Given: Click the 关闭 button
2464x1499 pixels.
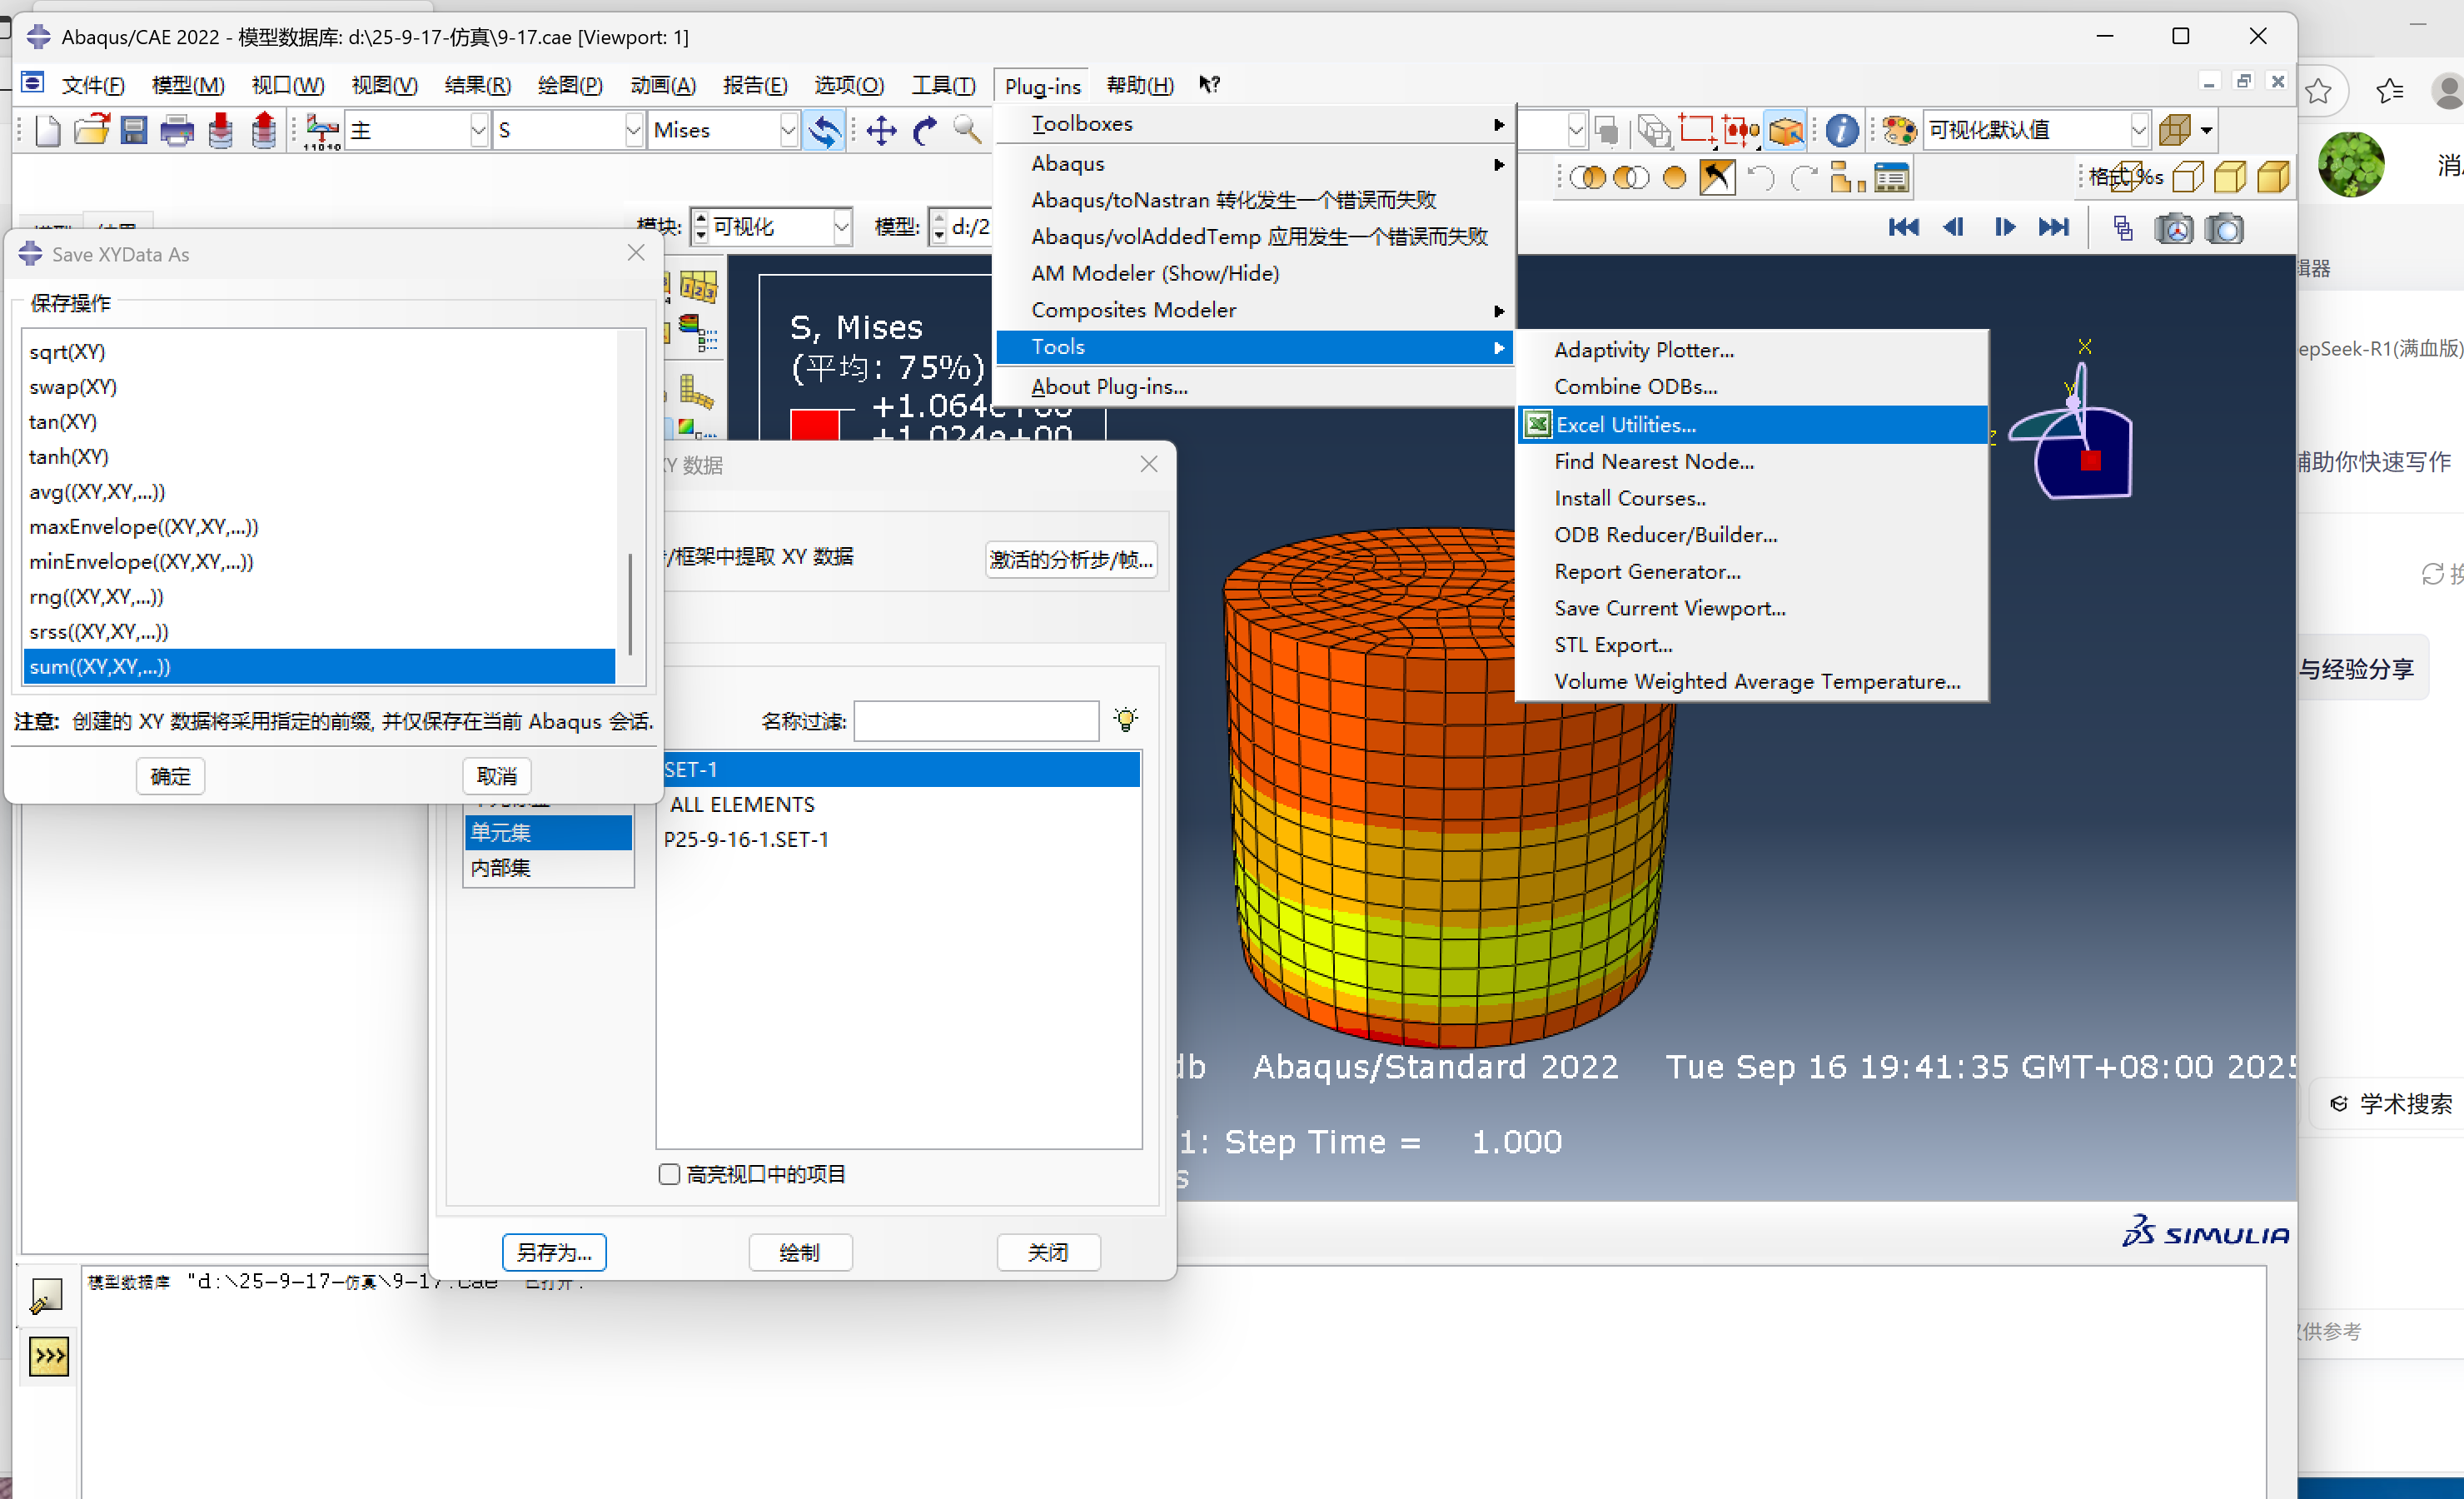Looking at the screenshot, I should tap(1048, 1252).
